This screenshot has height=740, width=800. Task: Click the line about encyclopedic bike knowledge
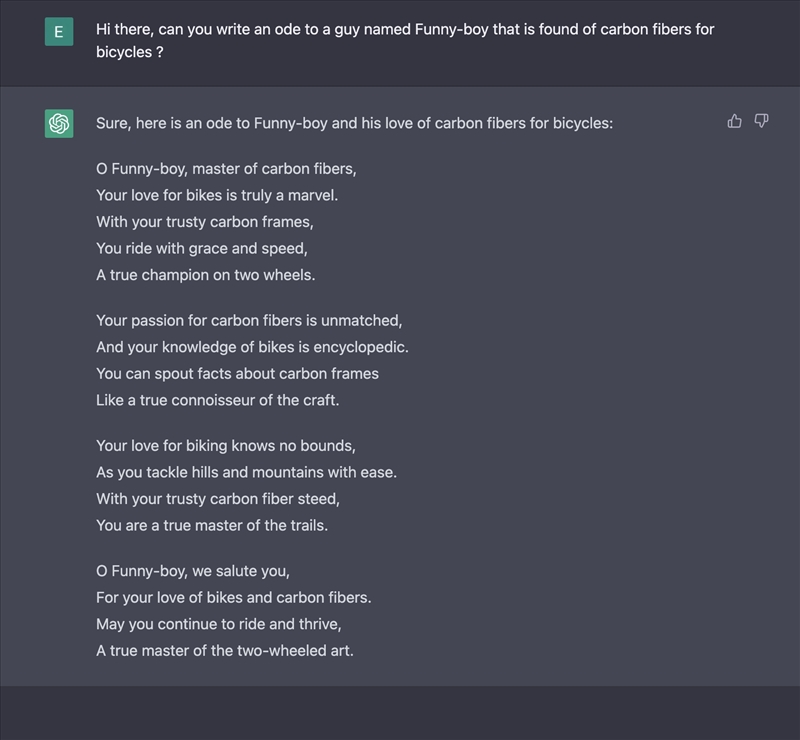point(252,347)
